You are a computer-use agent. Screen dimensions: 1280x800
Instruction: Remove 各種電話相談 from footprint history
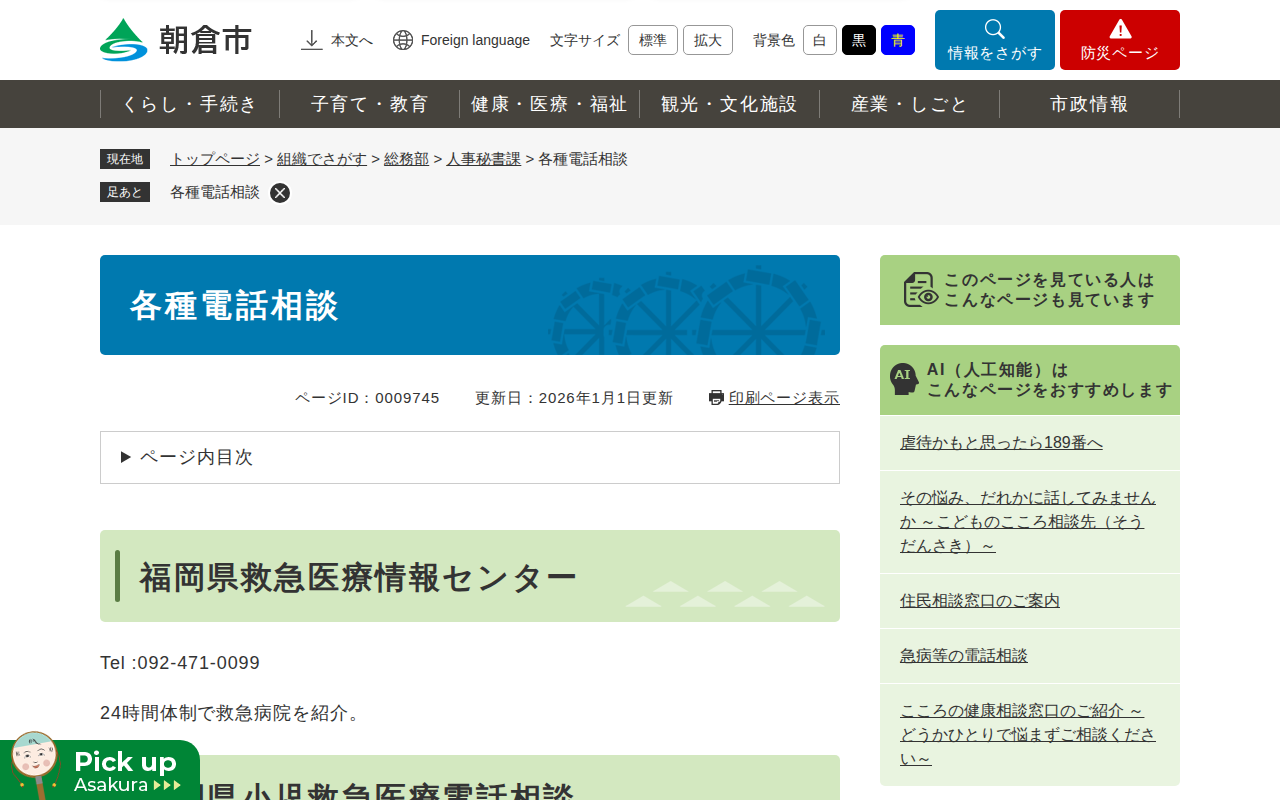280,193
